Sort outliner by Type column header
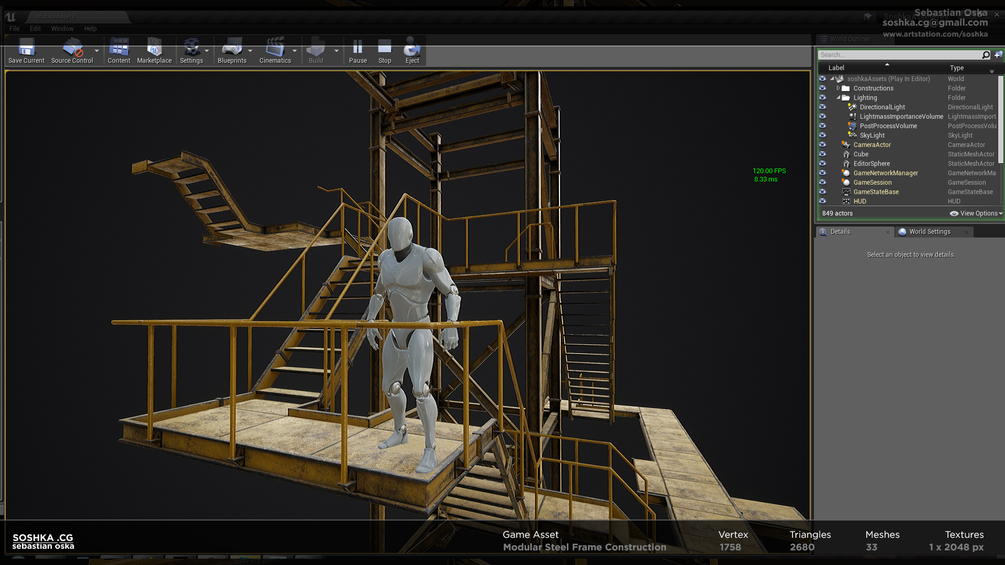This screenshot has width=1005, height=565. (956, 68)
